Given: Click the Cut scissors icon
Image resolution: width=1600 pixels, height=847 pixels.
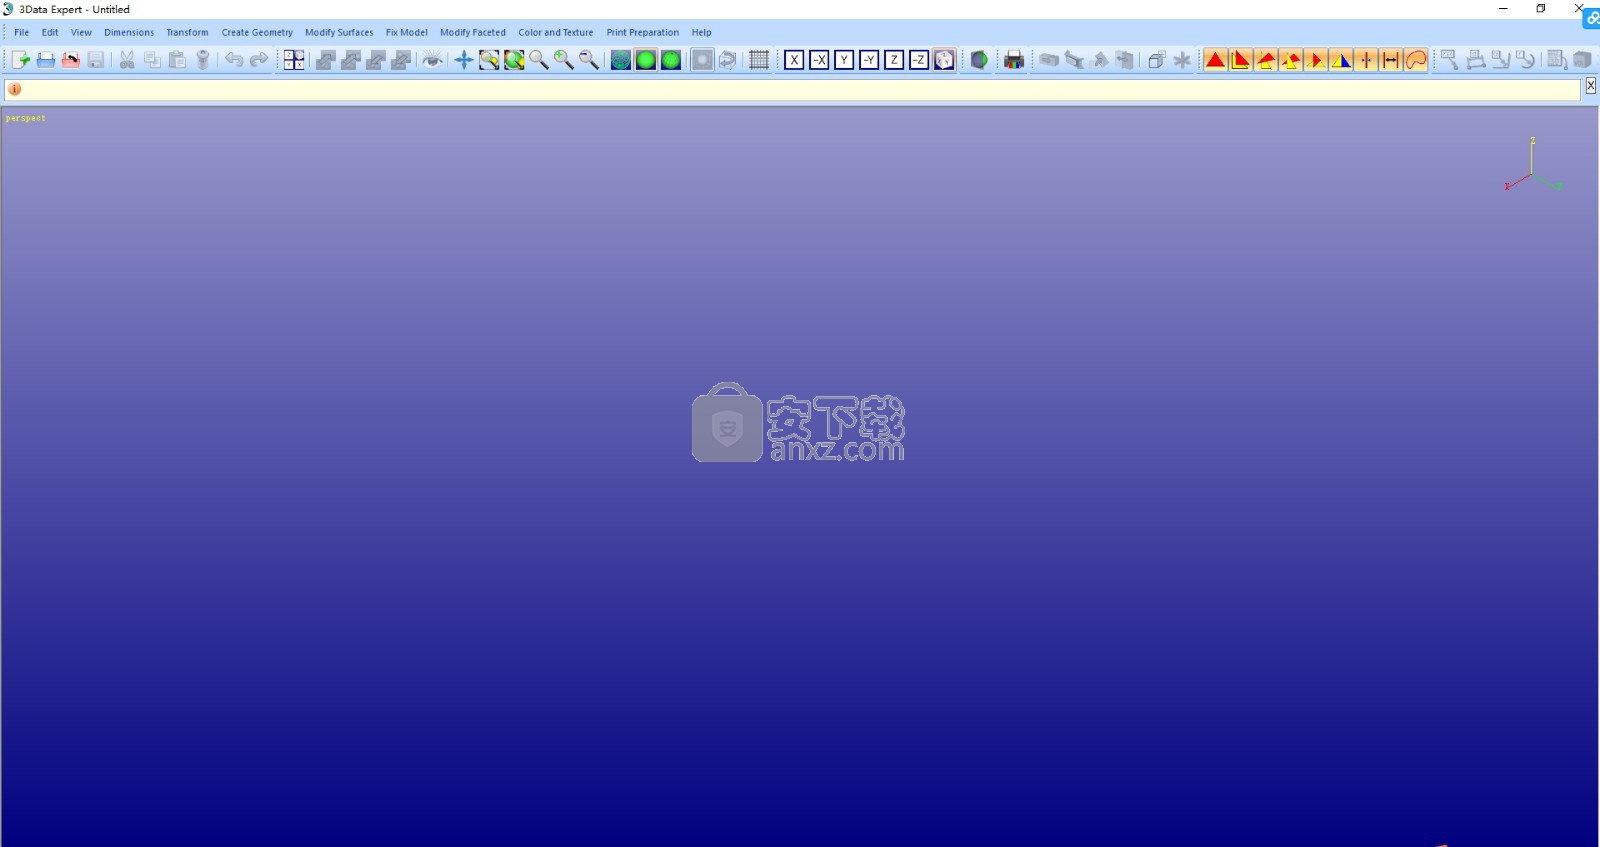Looking at the screenshot, I should [x=127, y=60].
